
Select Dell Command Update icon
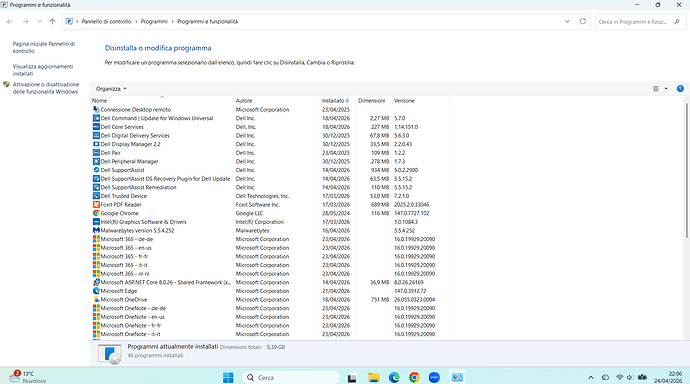pyautogui.click(x=96, y=118)
